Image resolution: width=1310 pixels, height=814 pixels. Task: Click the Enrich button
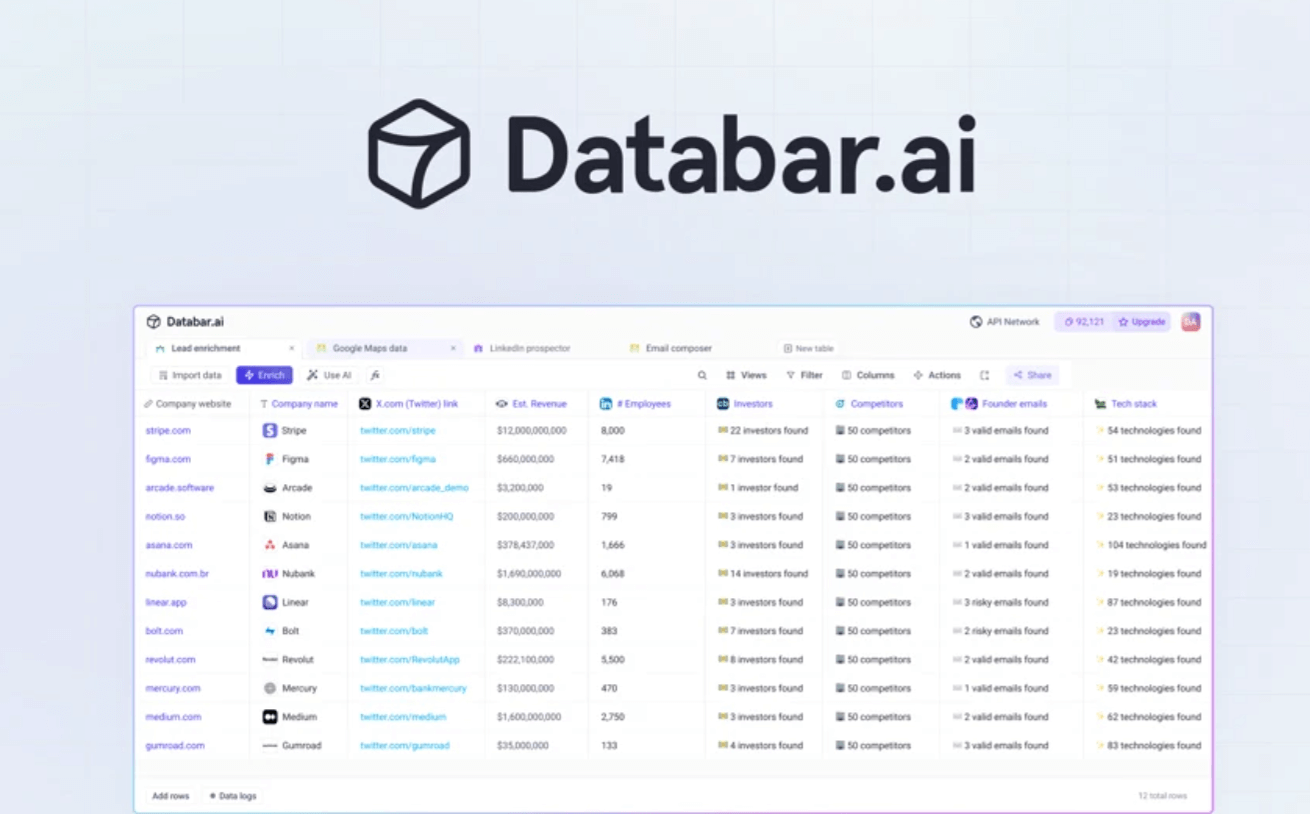point(264,375)
